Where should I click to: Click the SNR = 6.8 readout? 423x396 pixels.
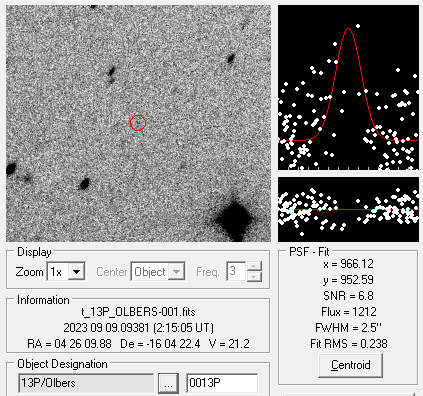point(348,296)
